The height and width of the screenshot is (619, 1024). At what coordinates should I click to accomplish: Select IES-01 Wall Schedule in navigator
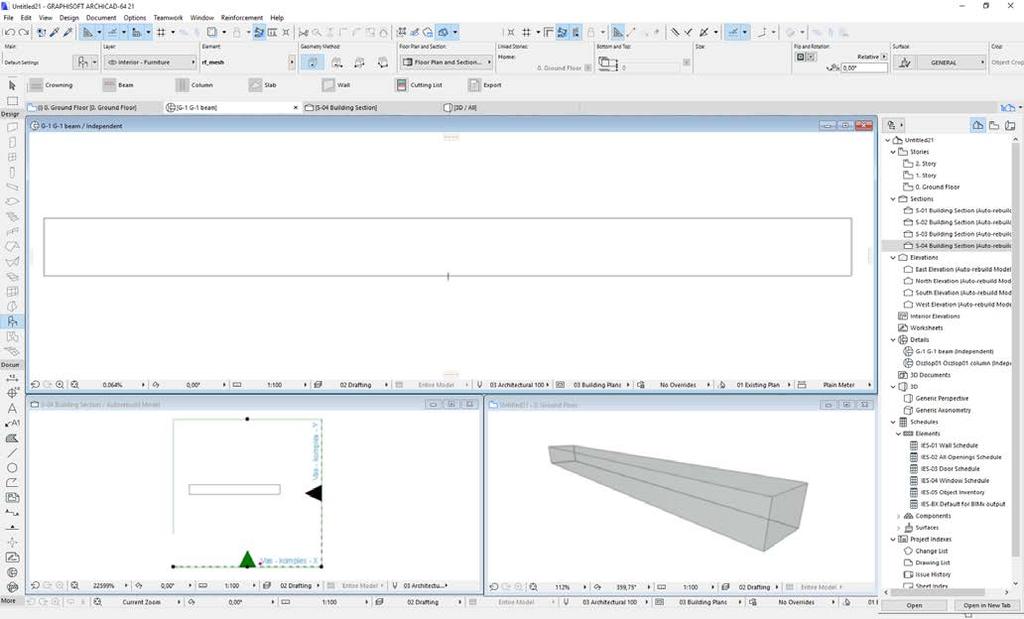click(x=949, y=445)
